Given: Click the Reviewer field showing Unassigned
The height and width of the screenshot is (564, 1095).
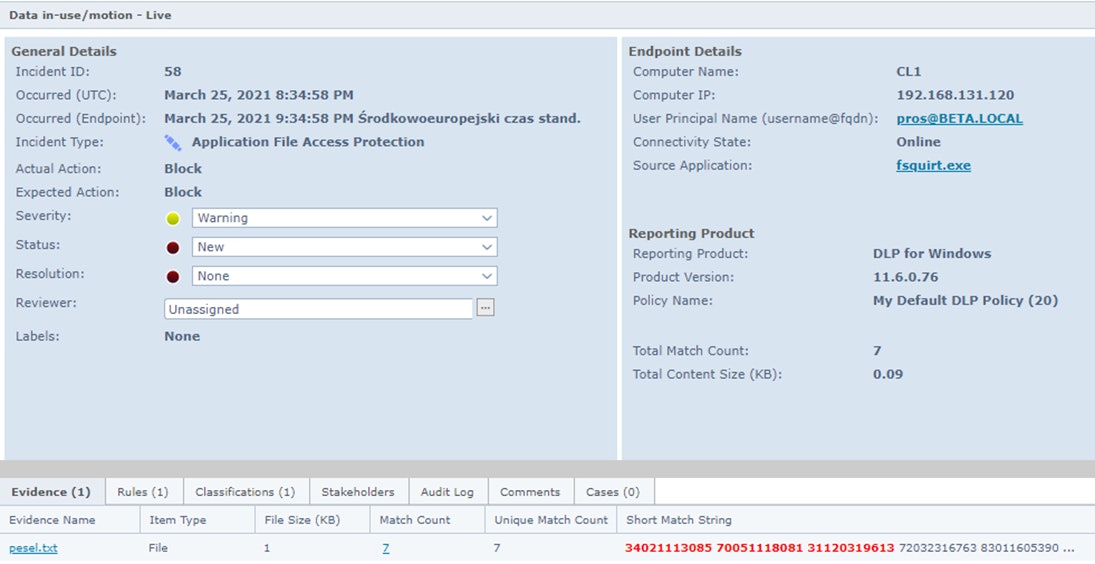Looking at the screenshot, I should 318,310.
